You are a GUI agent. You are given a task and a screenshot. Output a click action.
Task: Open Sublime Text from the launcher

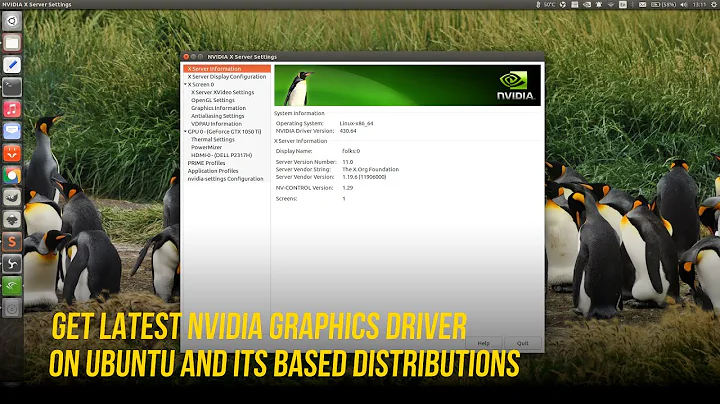(12, 241)
